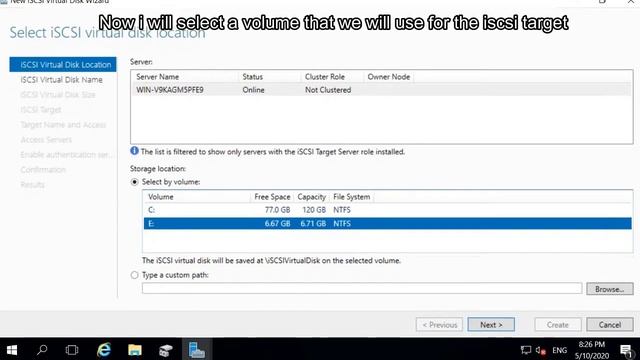The width and height of the screenshot is (640, 360).
Task: Open the clock showing 8:26 PM
Action: coord(592,350)
